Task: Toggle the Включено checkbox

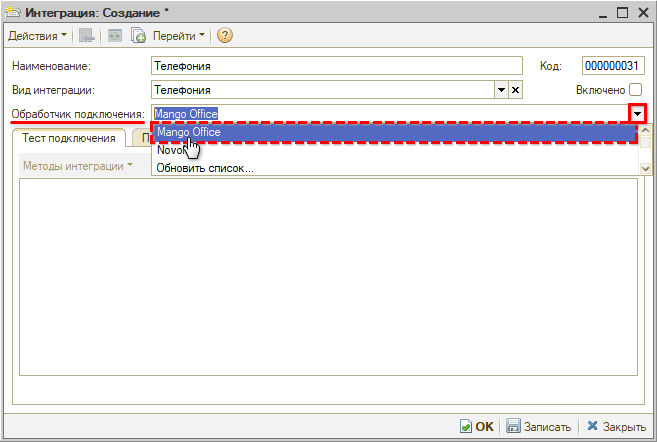Action: (x=635, y=90)
